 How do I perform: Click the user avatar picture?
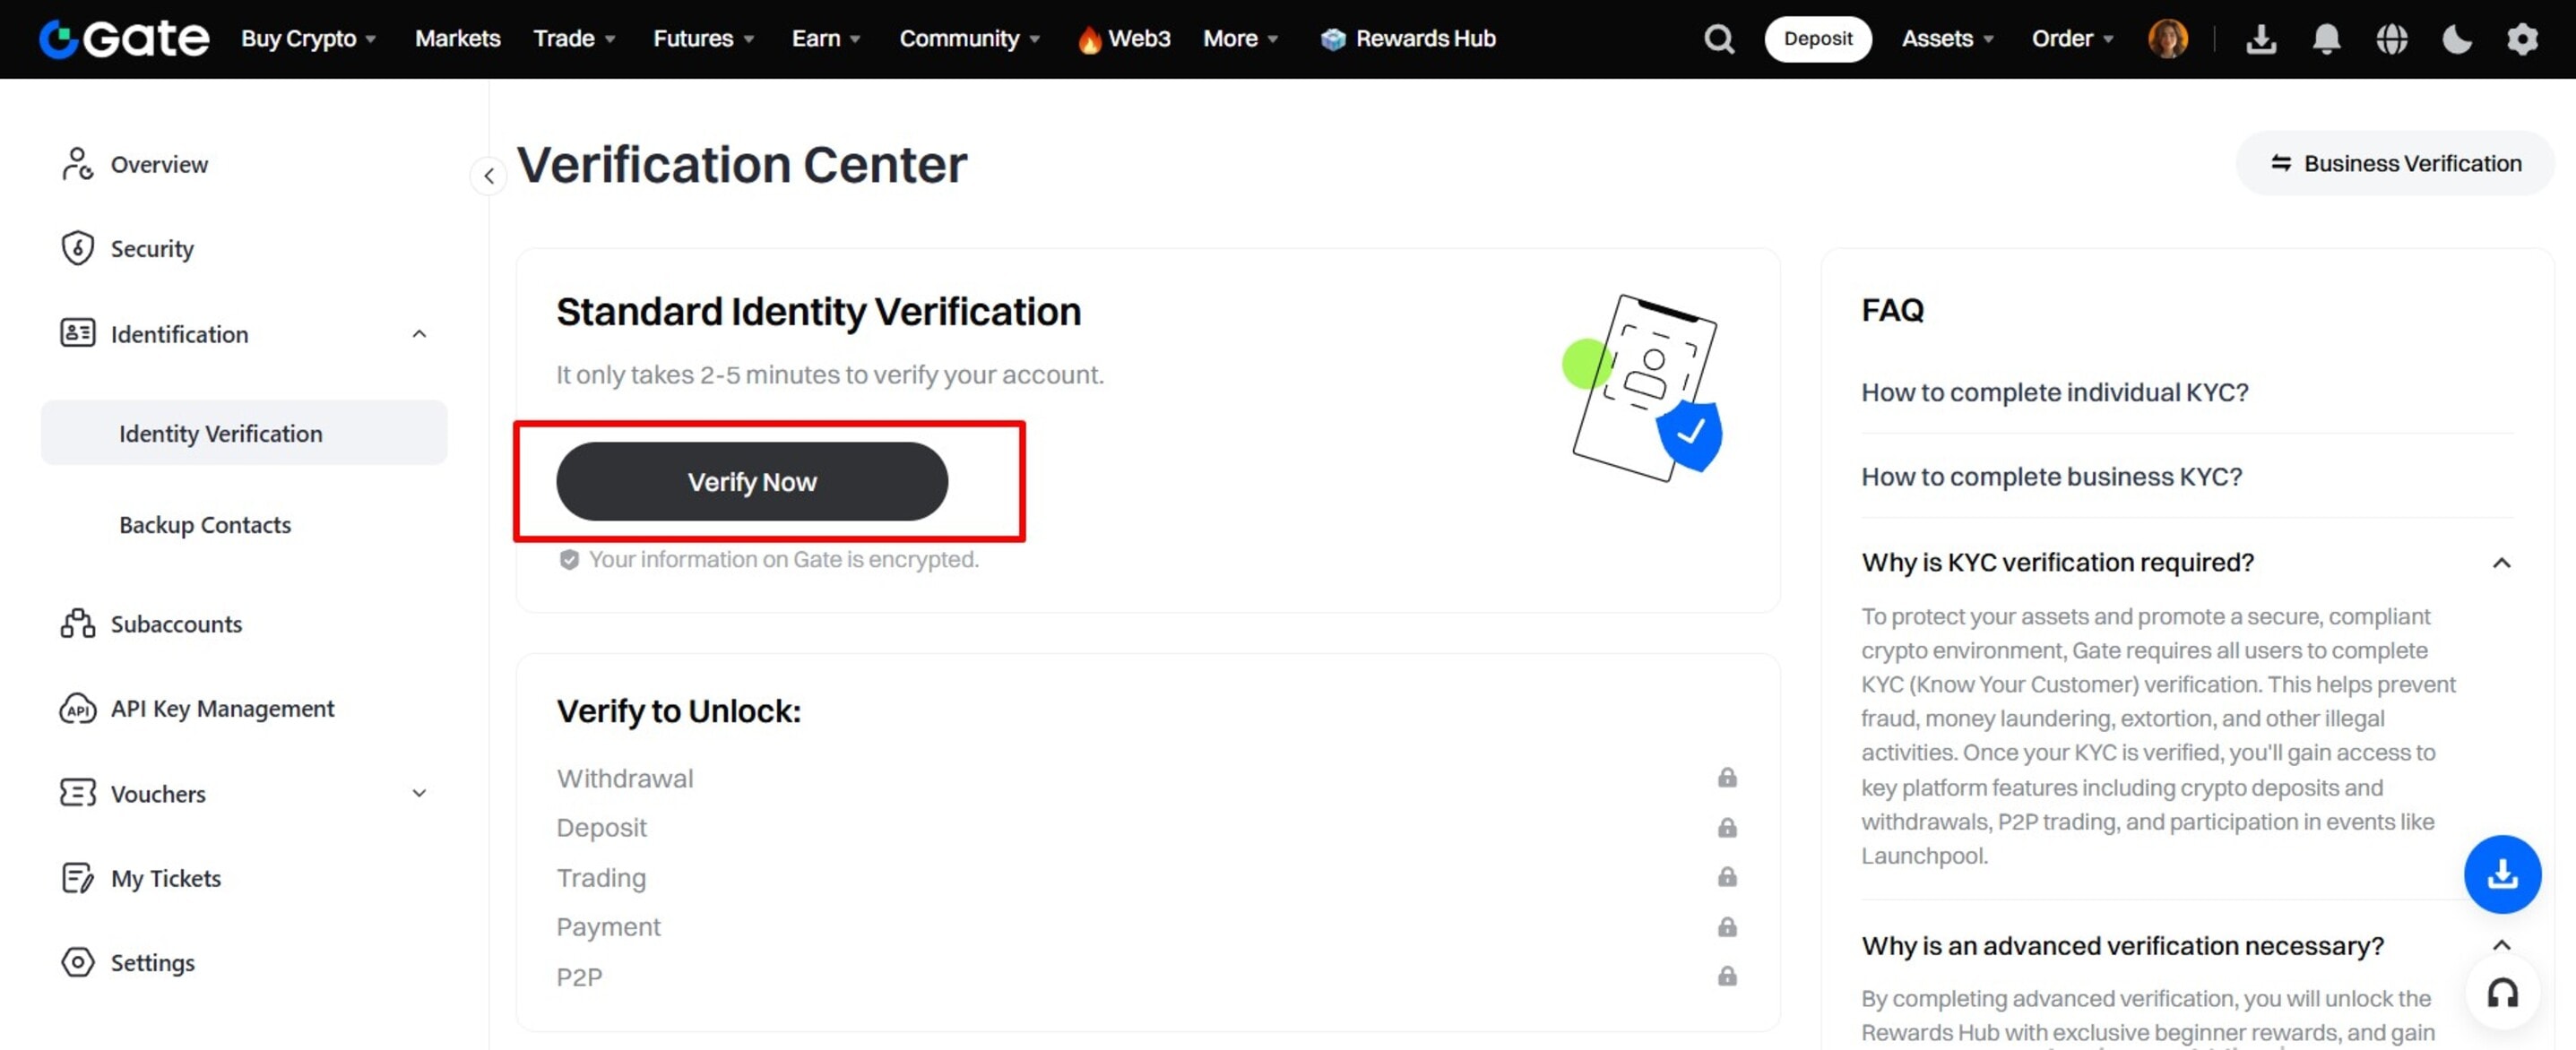point(2167,39)
